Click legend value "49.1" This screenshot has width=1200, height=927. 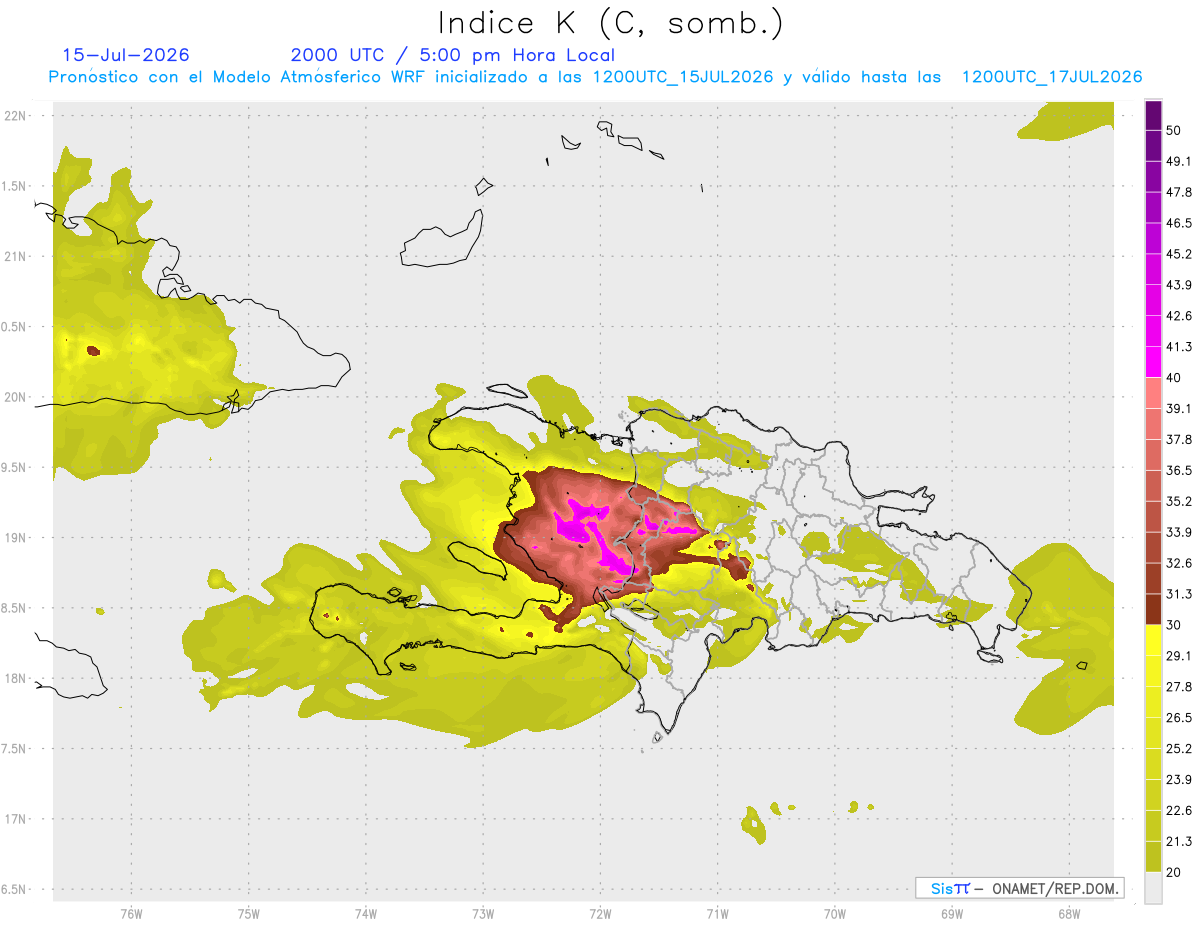(x=1180, y=161)
